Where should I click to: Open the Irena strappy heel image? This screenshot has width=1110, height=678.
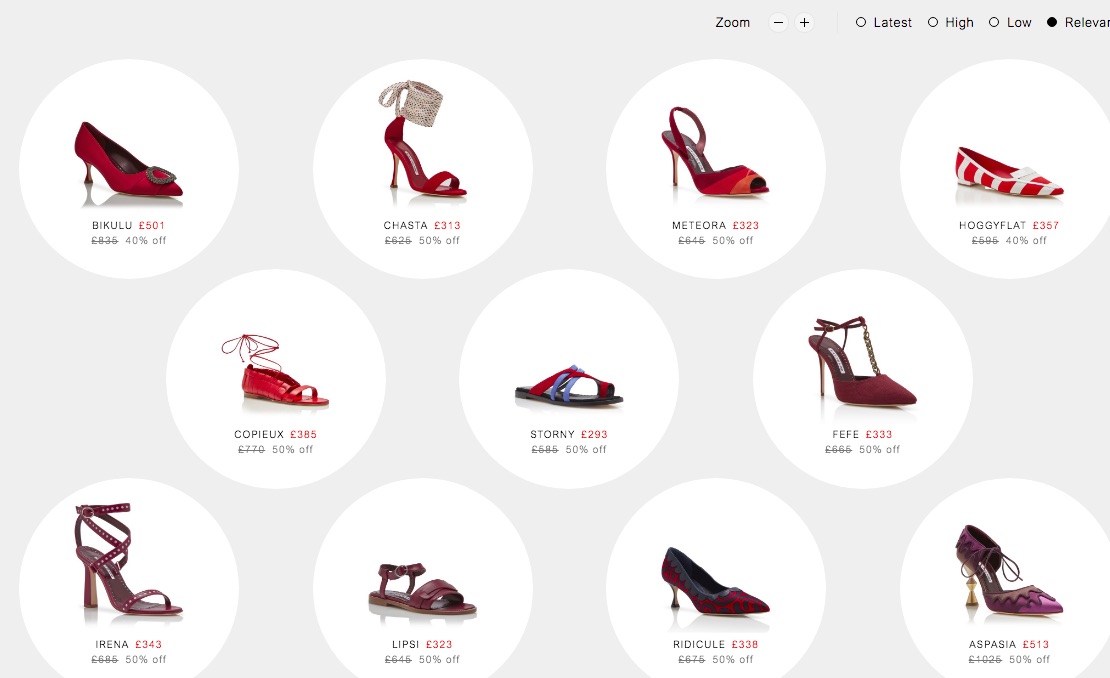click(128, 559)
